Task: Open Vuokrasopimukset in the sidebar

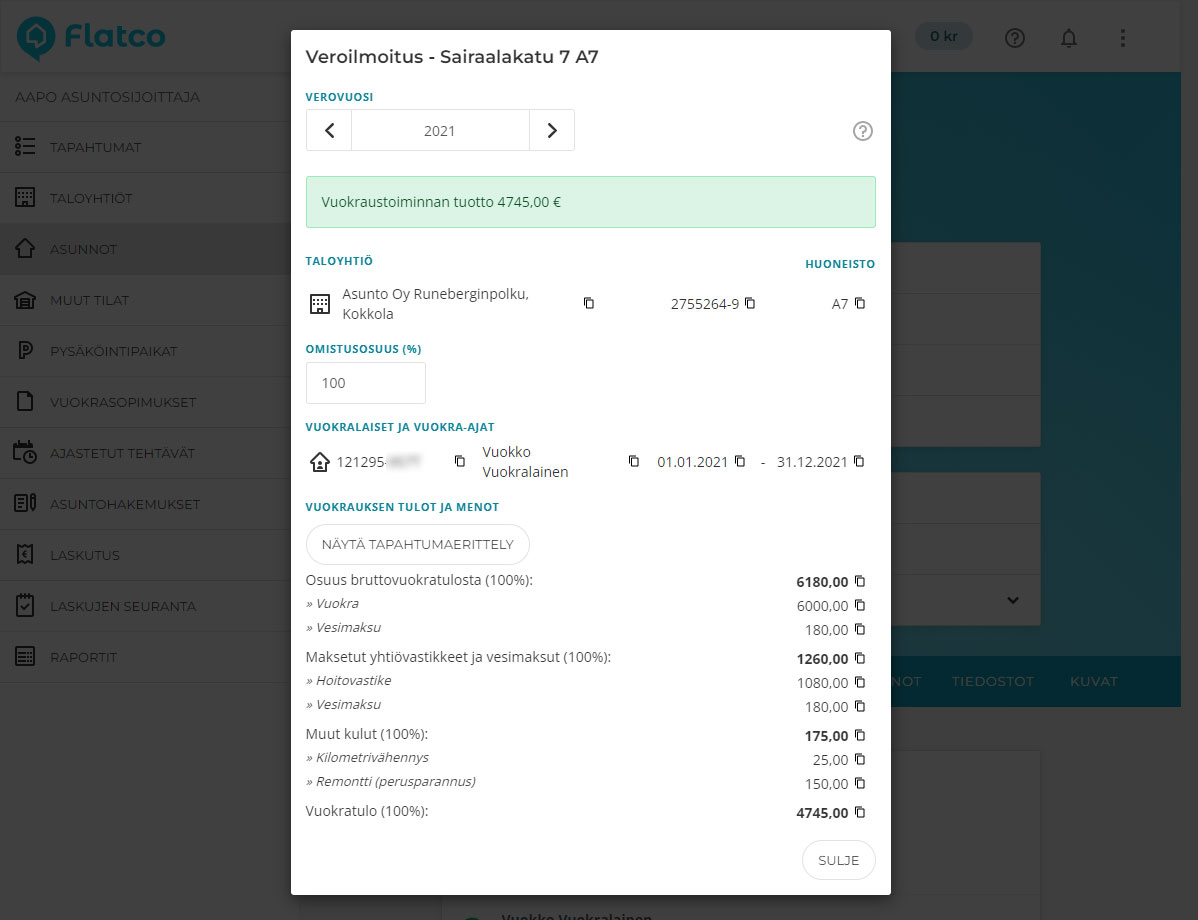Action: pos(122,402)
